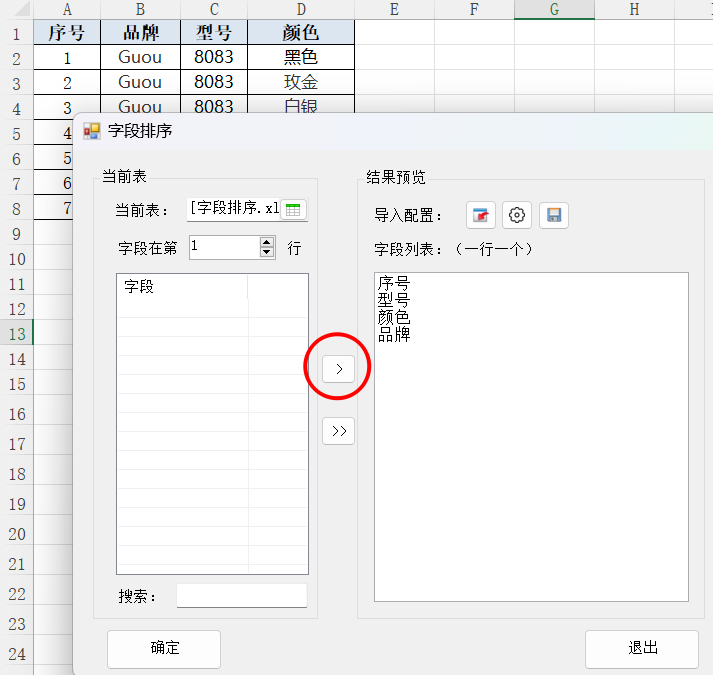Select row 1 header in spreadsheet
The image size is (713, 675).
[16, 33]
